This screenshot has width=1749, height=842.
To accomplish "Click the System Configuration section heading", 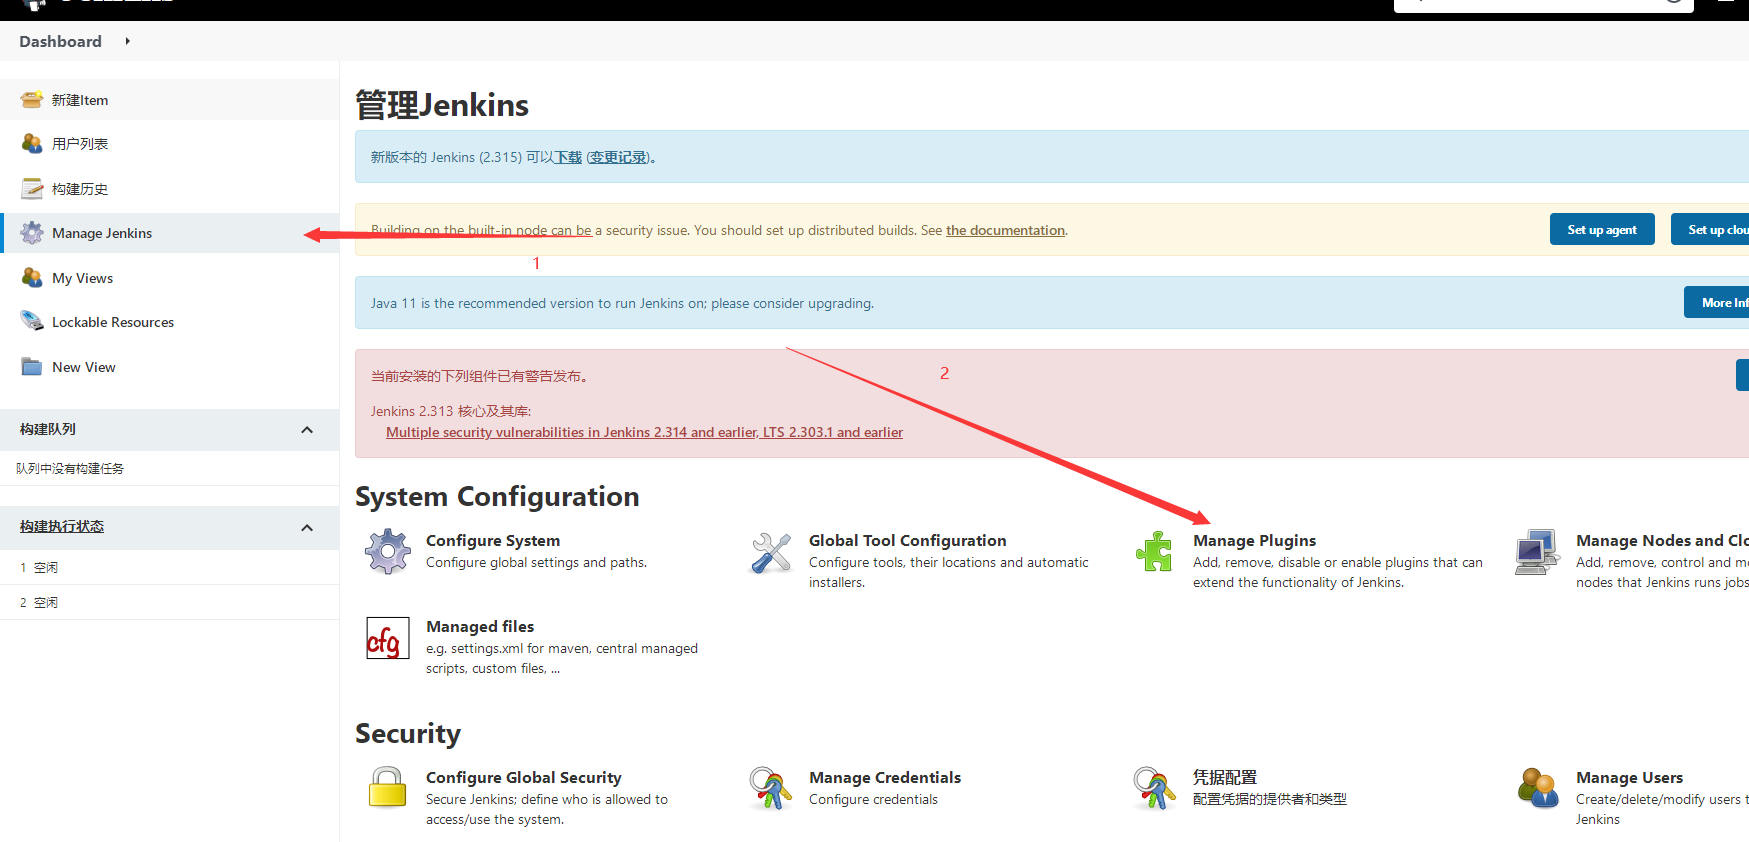I will pyautogui.click(x=497, y=496).
